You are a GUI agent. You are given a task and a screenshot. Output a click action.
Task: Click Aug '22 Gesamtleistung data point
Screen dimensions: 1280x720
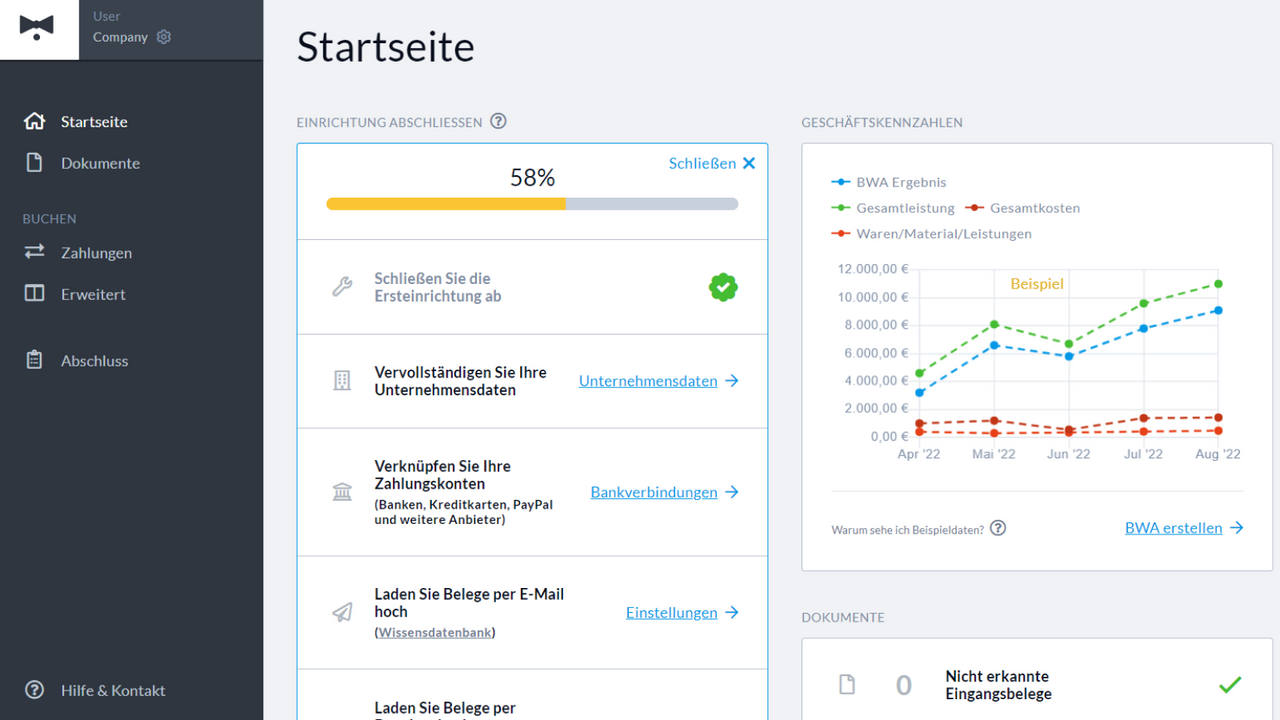(1218, 284)
